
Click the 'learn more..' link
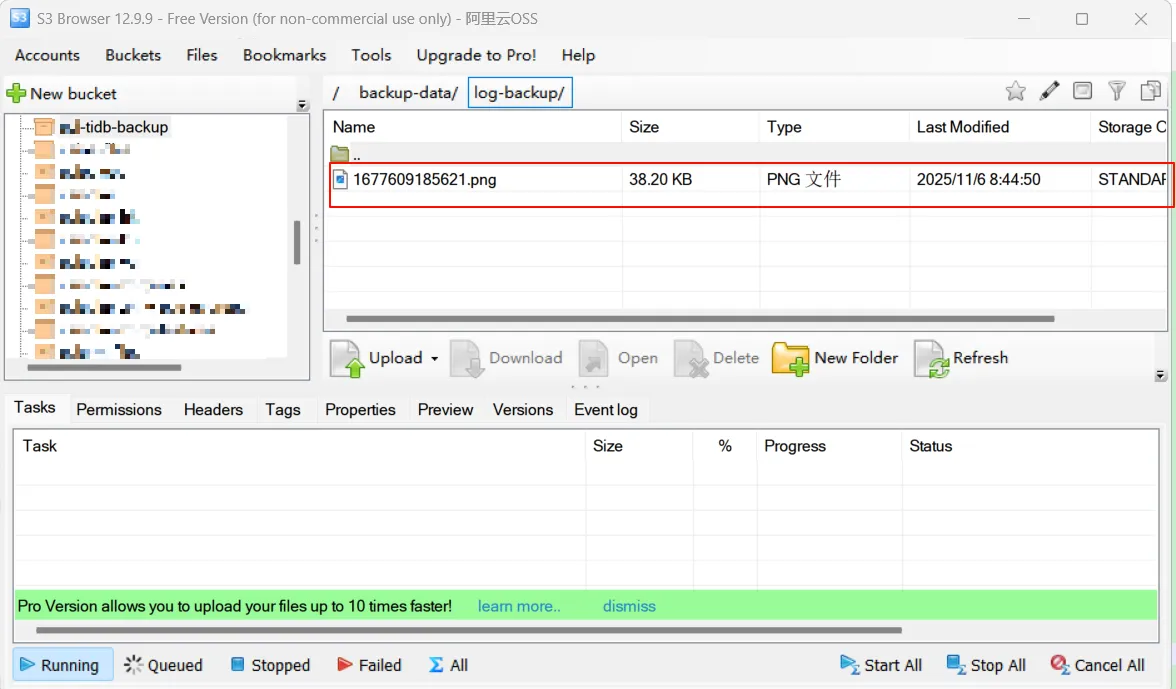click(519, 606)
